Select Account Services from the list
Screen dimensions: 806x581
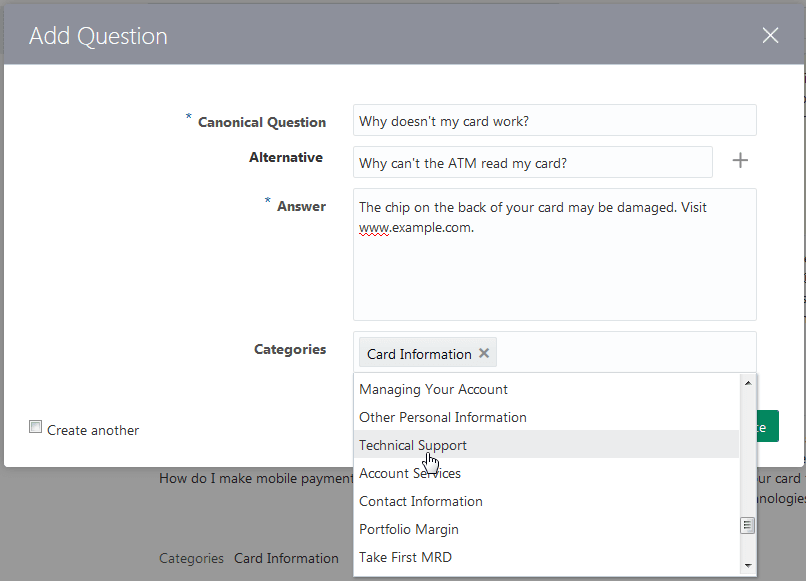[x=409, y=473]
